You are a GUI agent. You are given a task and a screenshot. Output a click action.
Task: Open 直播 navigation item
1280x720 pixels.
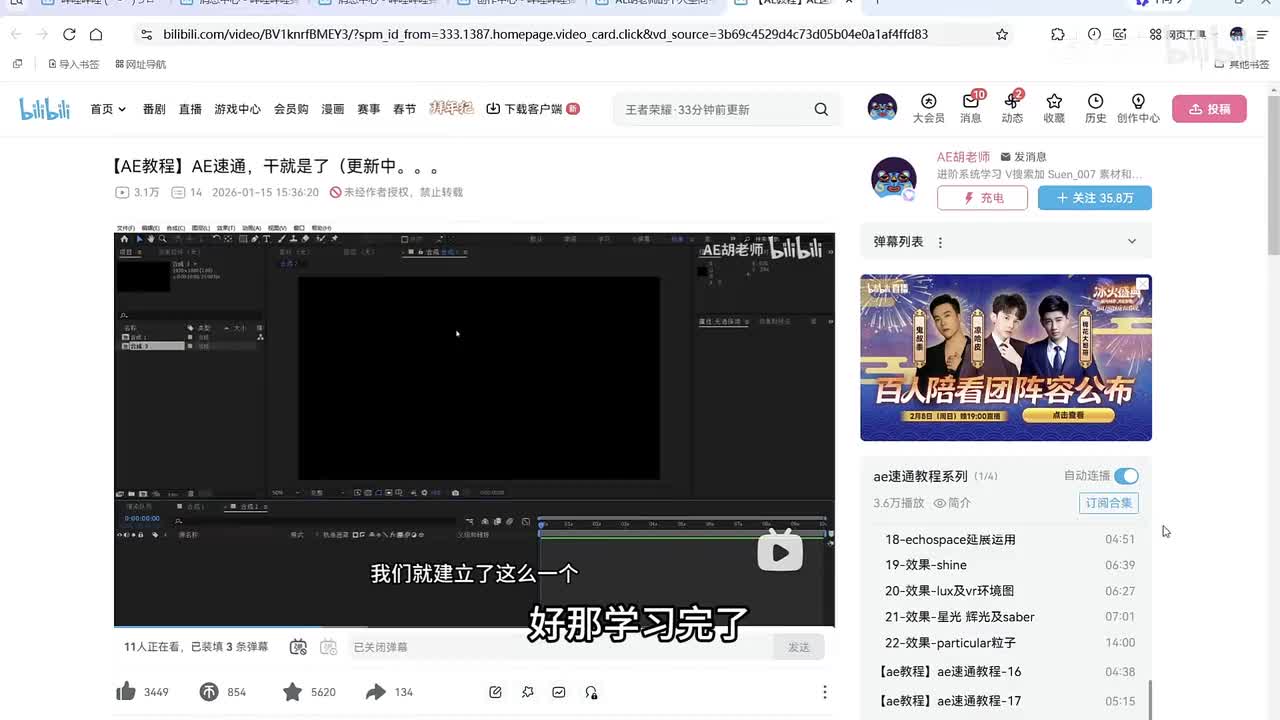tap(190, 109)
